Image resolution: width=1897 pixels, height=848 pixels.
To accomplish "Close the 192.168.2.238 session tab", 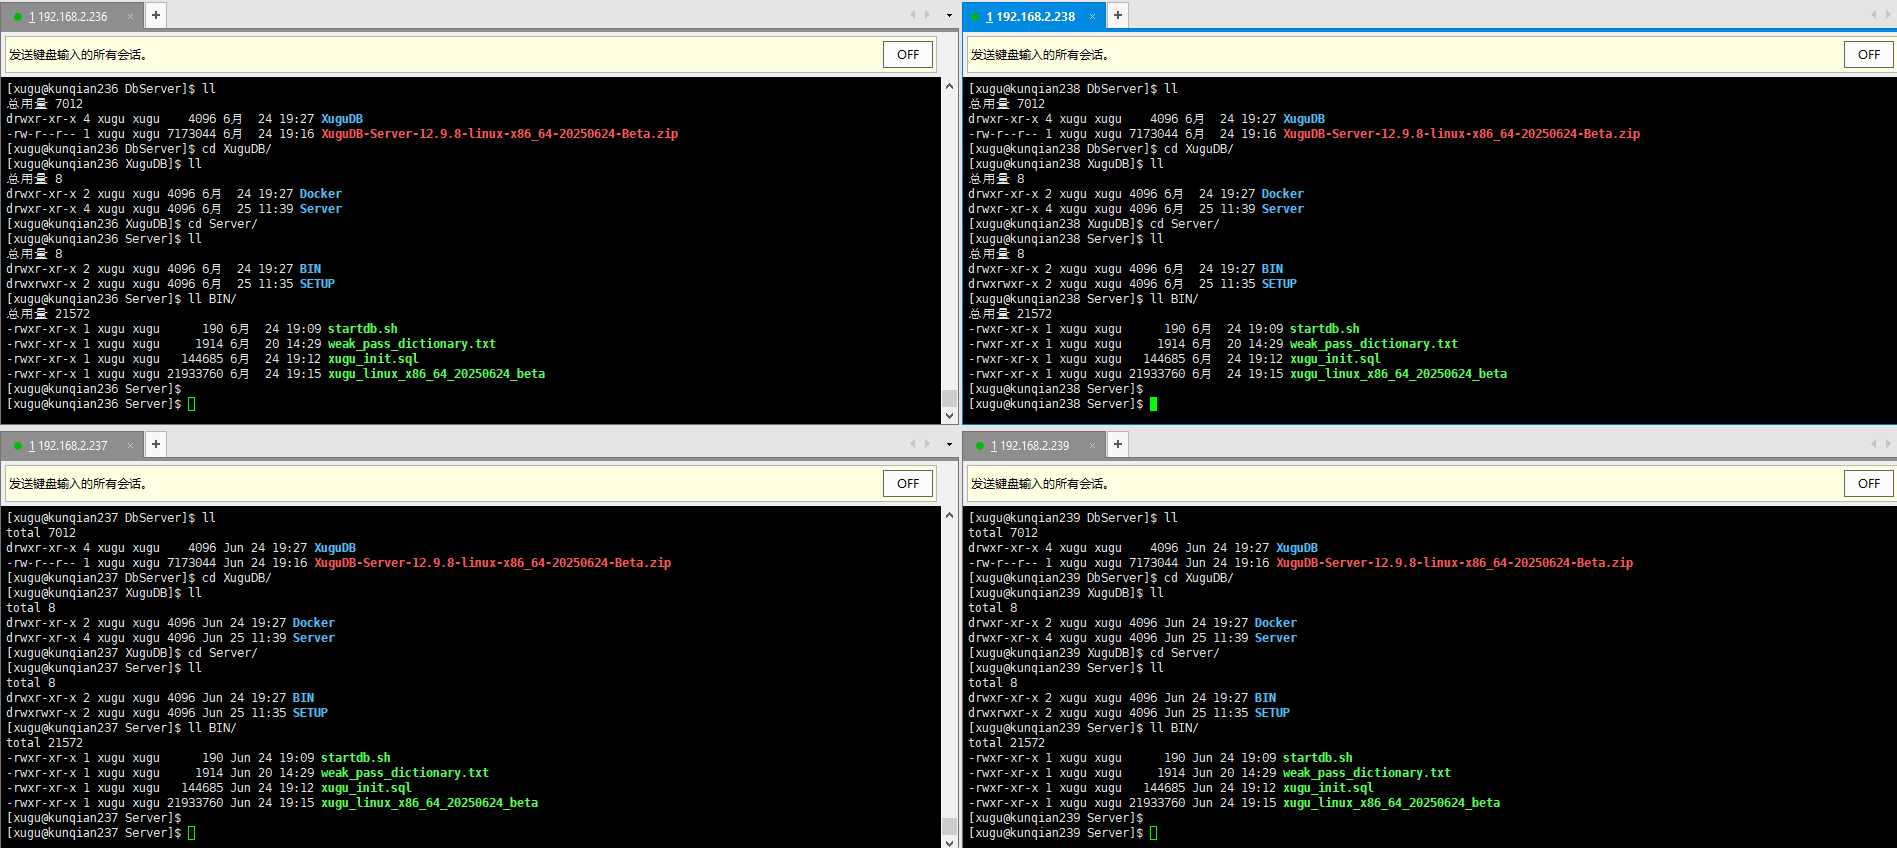I will point(1092,17).
